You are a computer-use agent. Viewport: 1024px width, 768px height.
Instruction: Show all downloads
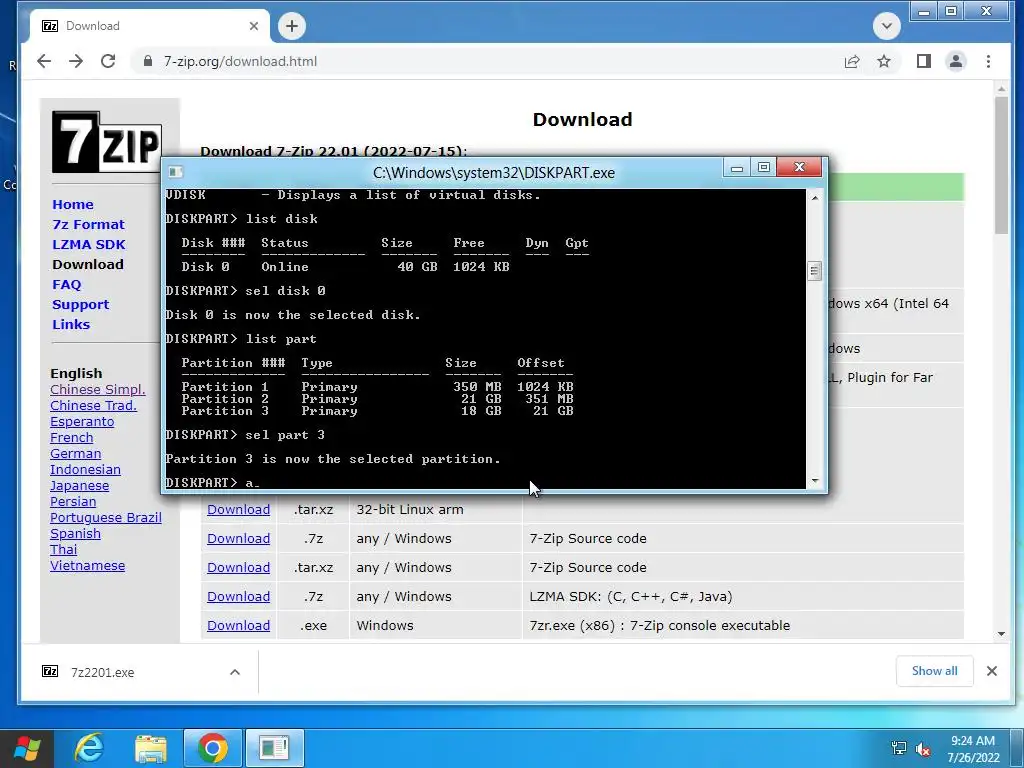(935, 671)
